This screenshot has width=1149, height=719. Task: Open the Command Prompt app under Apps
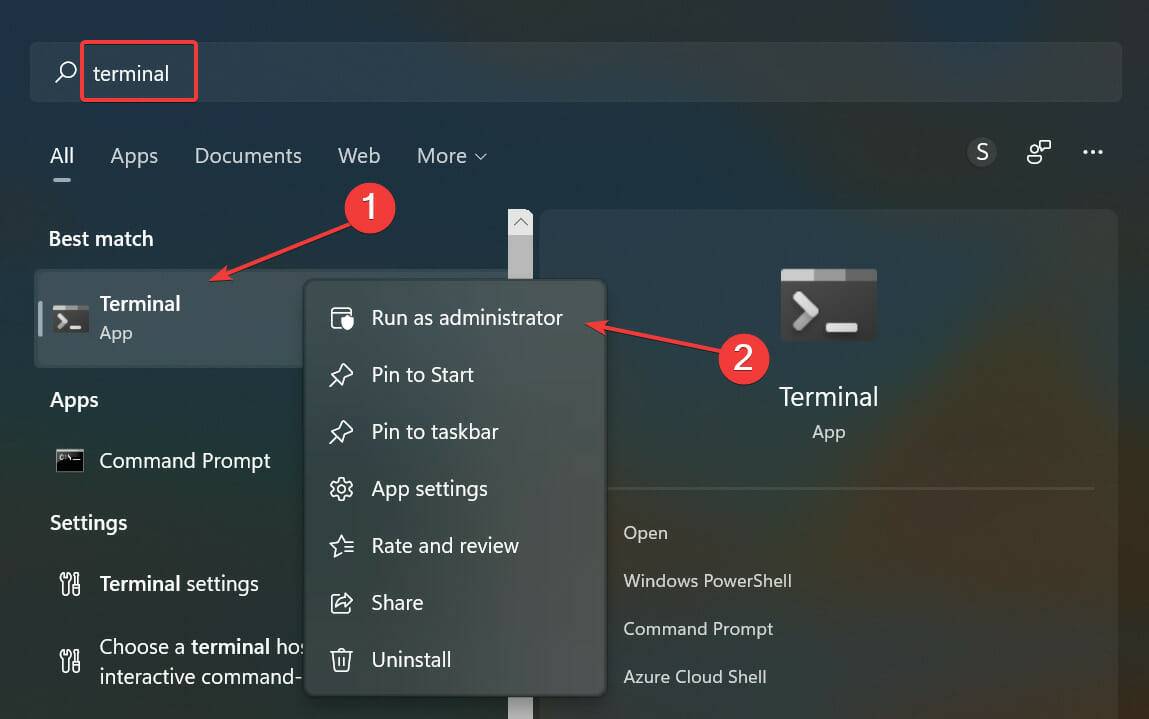point(184,460)
